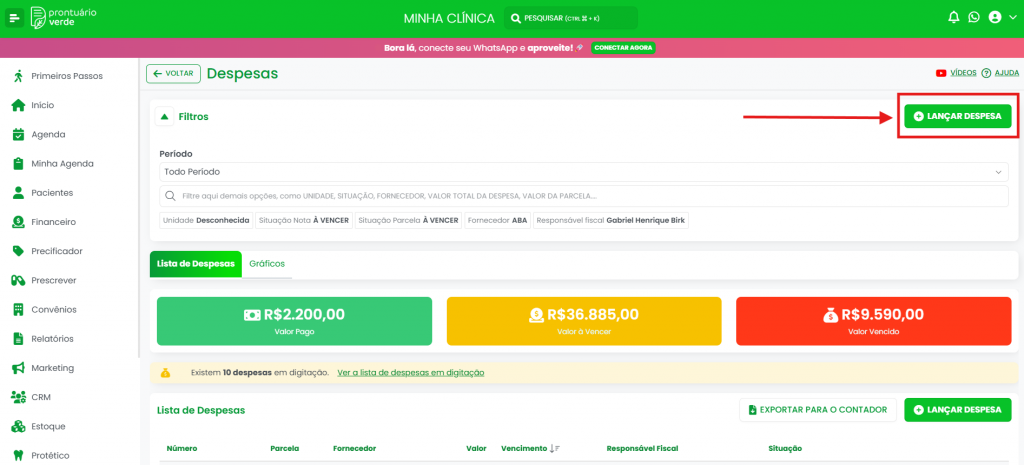Open Precificador in the sidebar
The width and height of the screenshot is (1024, 465).
[x=56, y=251]
